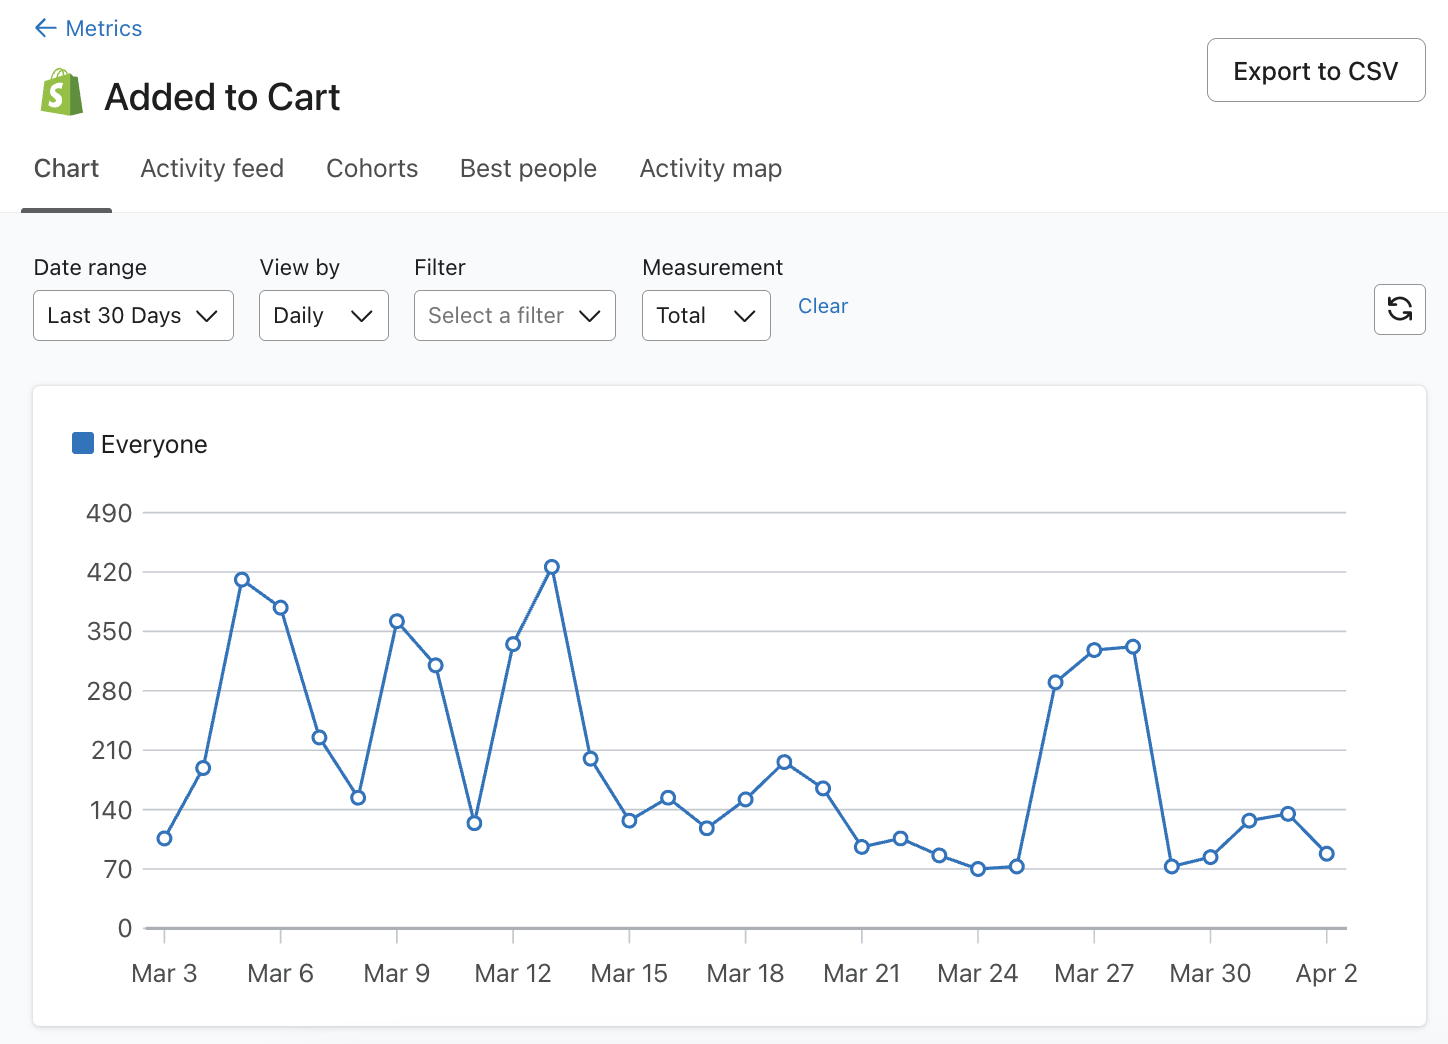The image size is (1448, 1044).
Task: Switch to the Activity feed tab
Action: (x=211, y=168)
